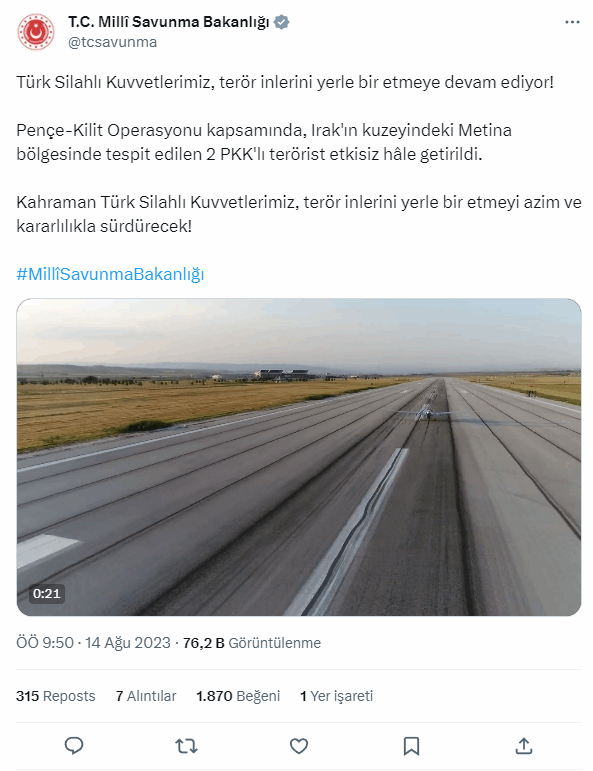Click the drone aircraft in the video thumbnail

(427, 413)
